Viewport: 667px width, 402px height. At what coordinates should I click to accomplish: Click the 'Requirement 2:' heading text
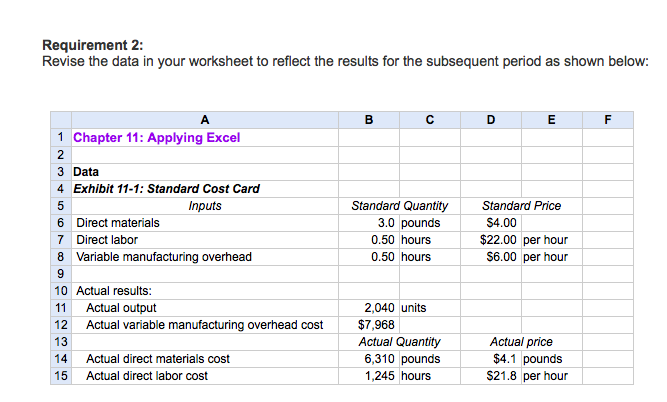(93, 45)
